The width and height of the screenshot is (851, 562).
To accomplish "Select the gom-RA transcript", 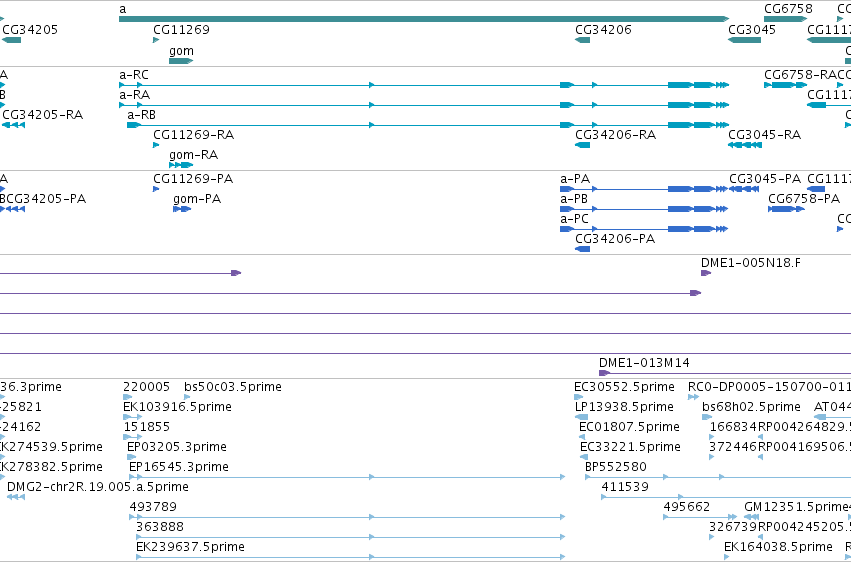I will pyautogui.click(x=181, y=165).
